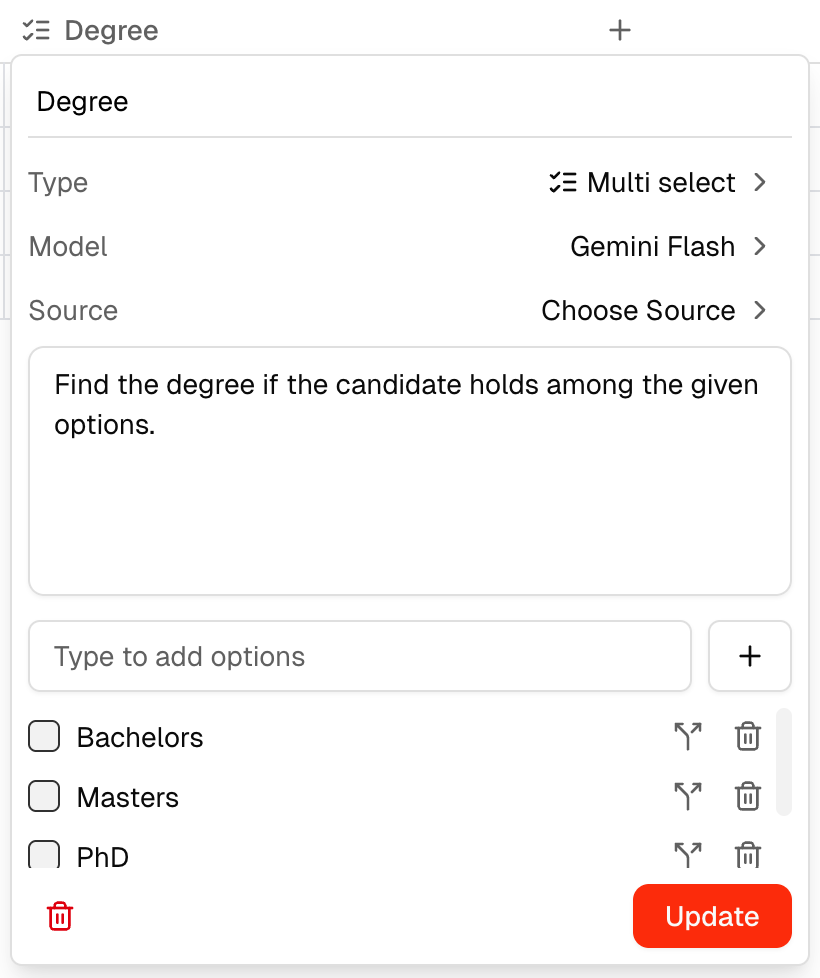Delete the Masters option
This screenshot has width=820, height=978.
[x=747, y=797]
